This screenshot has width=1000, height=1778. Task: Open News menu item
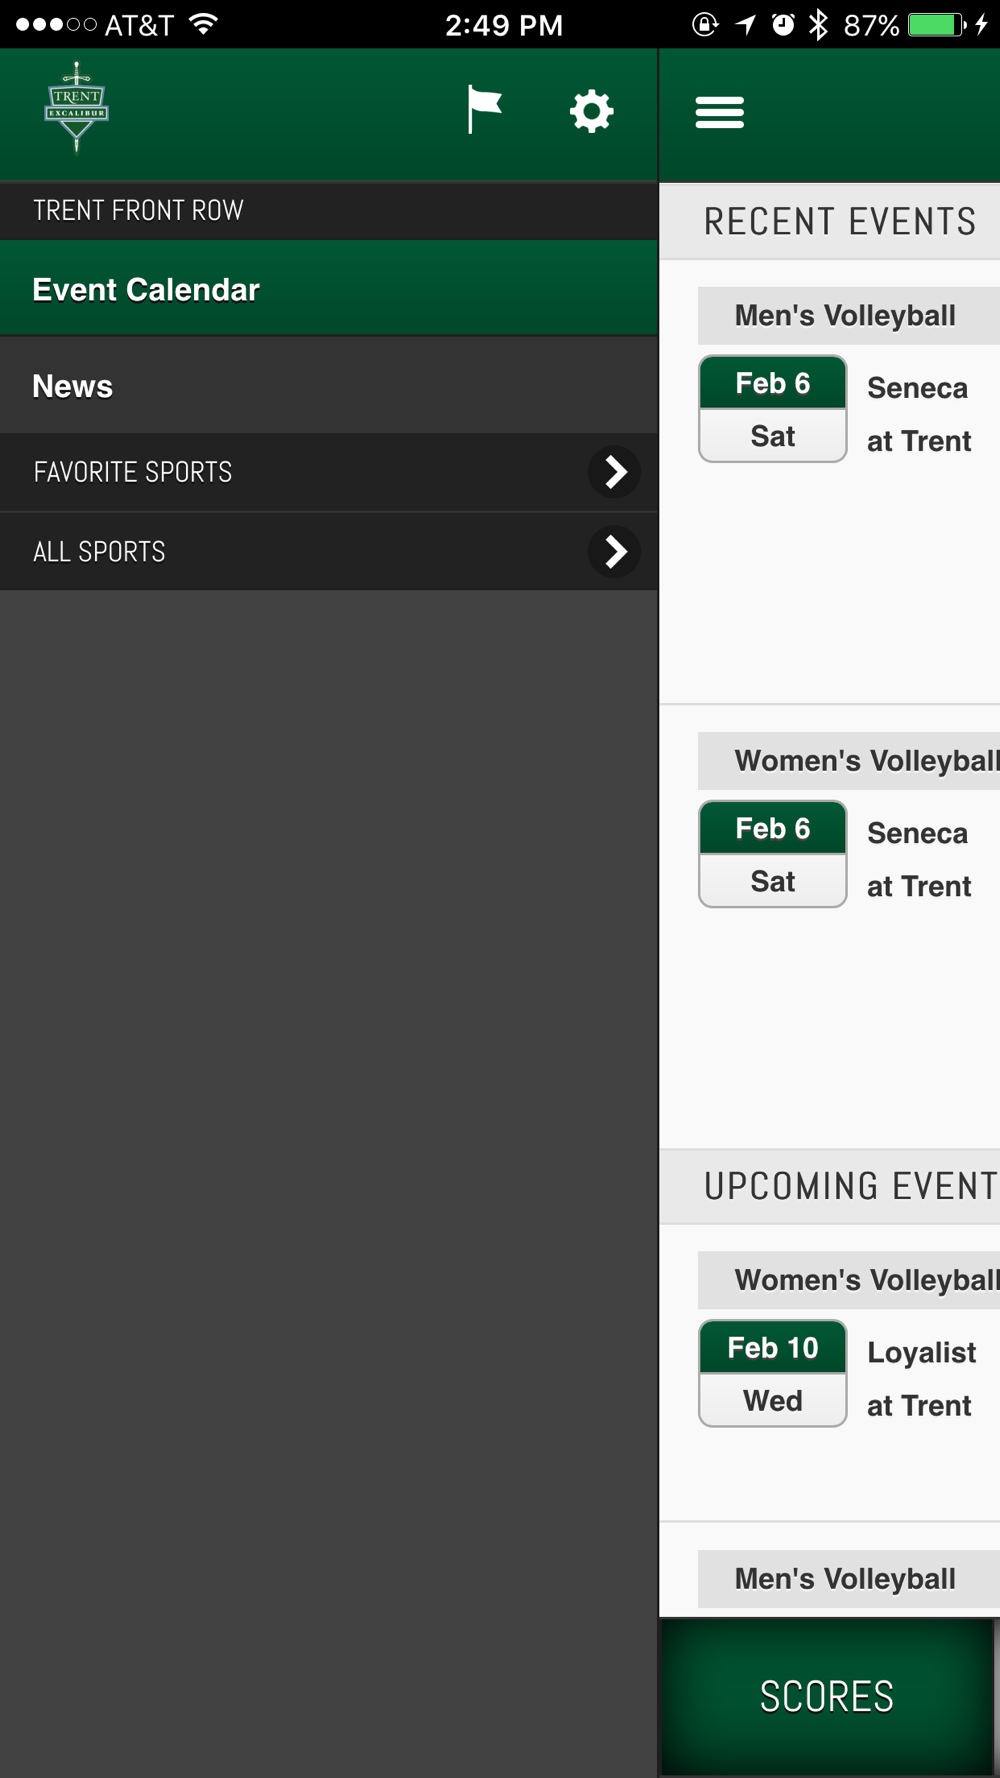pyautogui.click(x=329, y=386)
